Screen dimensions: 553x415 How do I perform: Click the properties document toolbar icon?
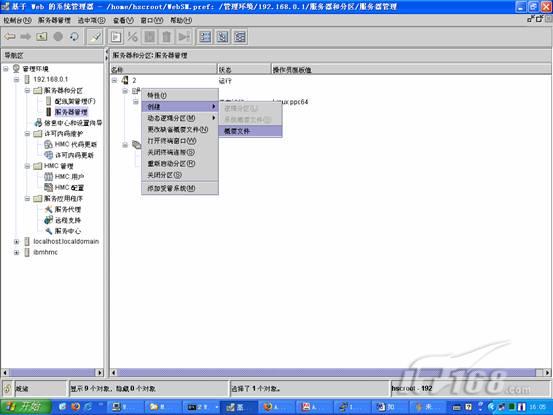(x=116, y=37)
